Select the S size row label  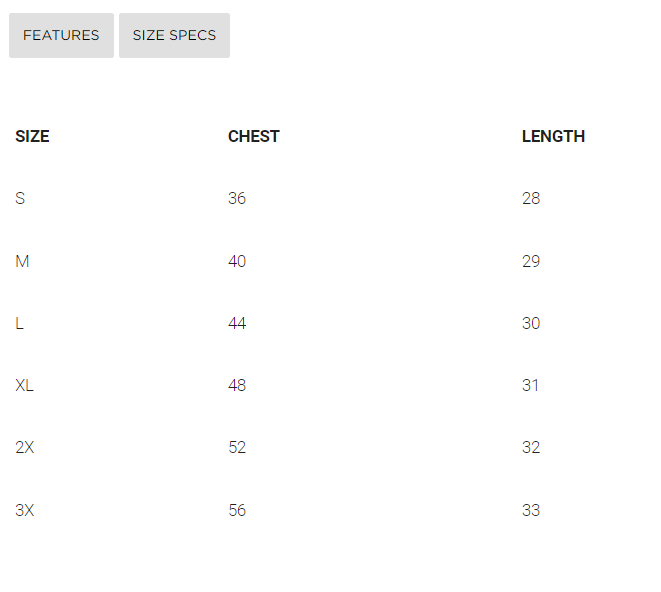tap(20, 199)
